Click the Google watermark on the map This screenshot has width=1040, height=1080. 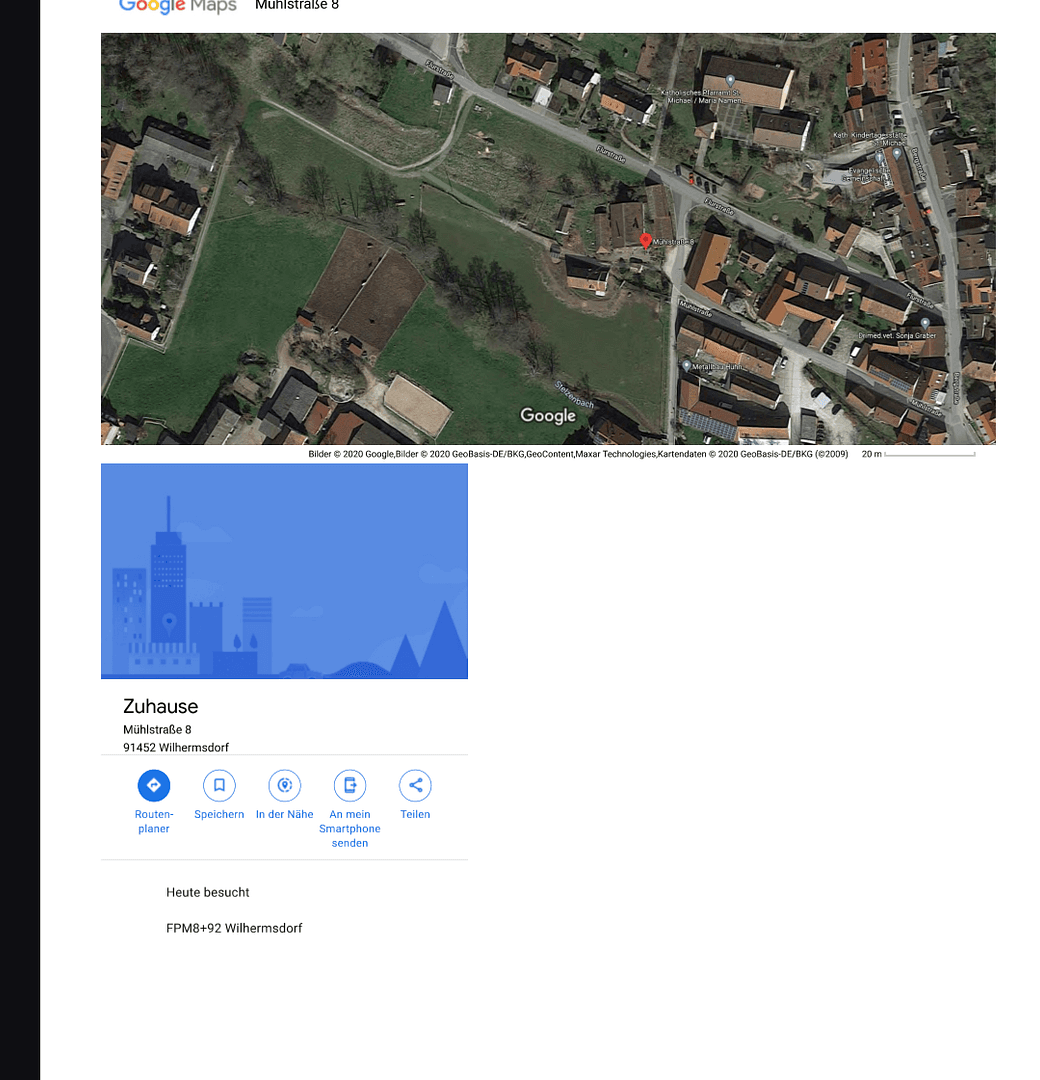coord(547,415)
